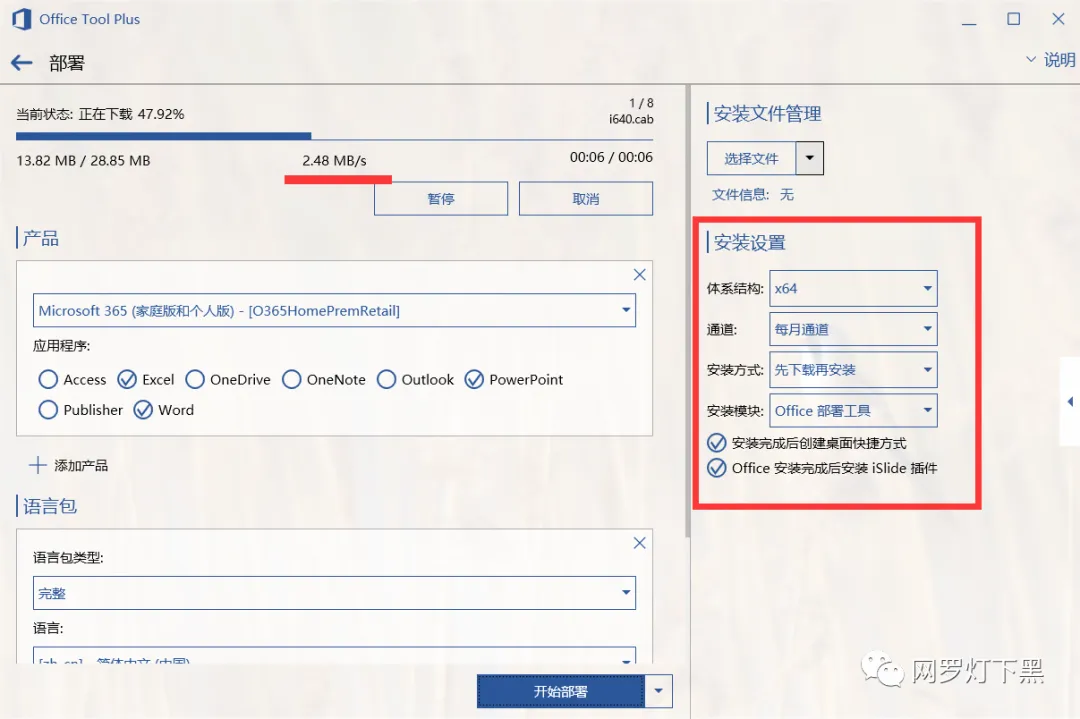Open the arrow next to 开始部署

point(658,691)
